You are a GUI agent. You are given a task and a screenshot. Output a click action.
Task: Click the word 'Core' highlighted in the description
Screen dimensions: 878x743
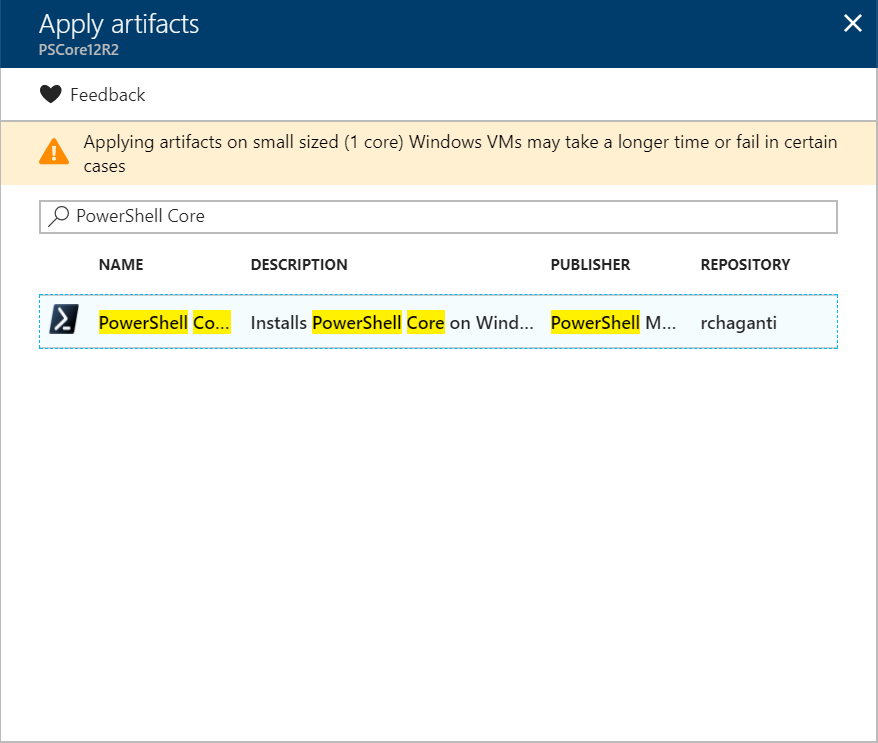click(425, 323)
